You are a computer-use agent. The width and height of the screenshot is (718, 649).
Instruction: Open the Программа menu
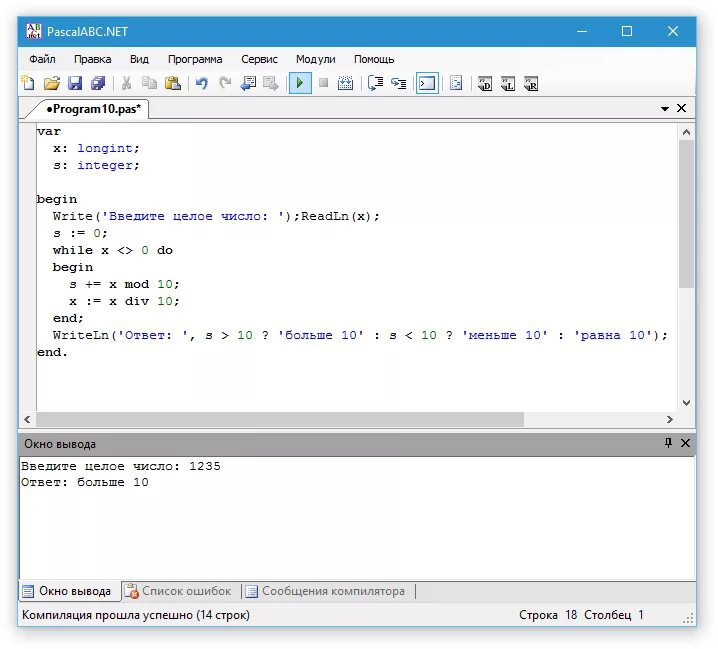point(195,60)
